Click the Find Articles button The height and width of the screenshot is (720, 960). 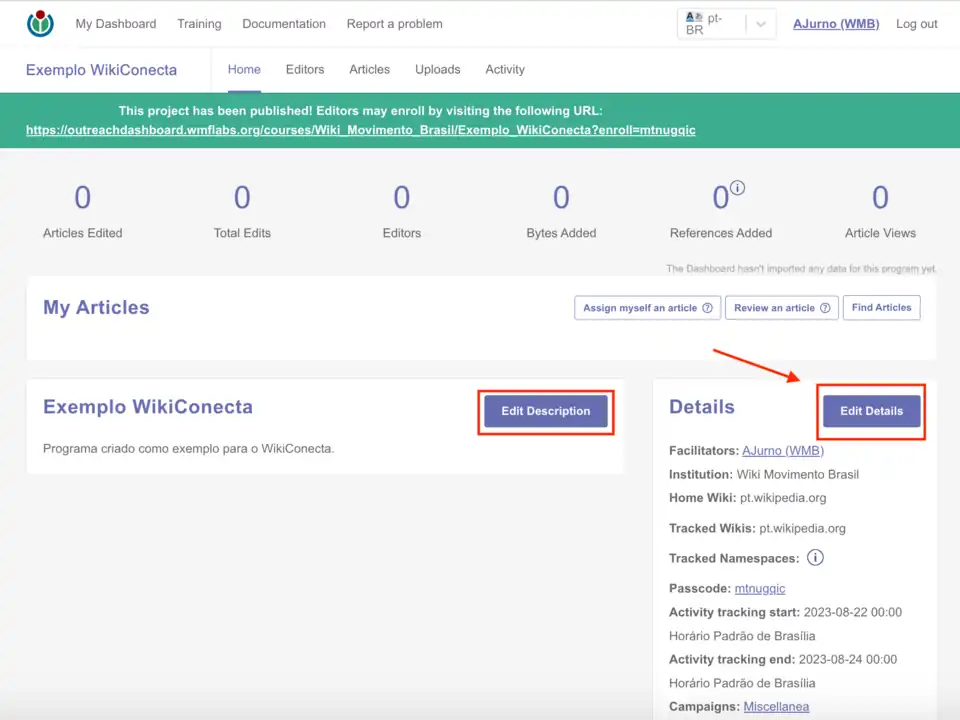pyautogui.click(x=881, y=308)
